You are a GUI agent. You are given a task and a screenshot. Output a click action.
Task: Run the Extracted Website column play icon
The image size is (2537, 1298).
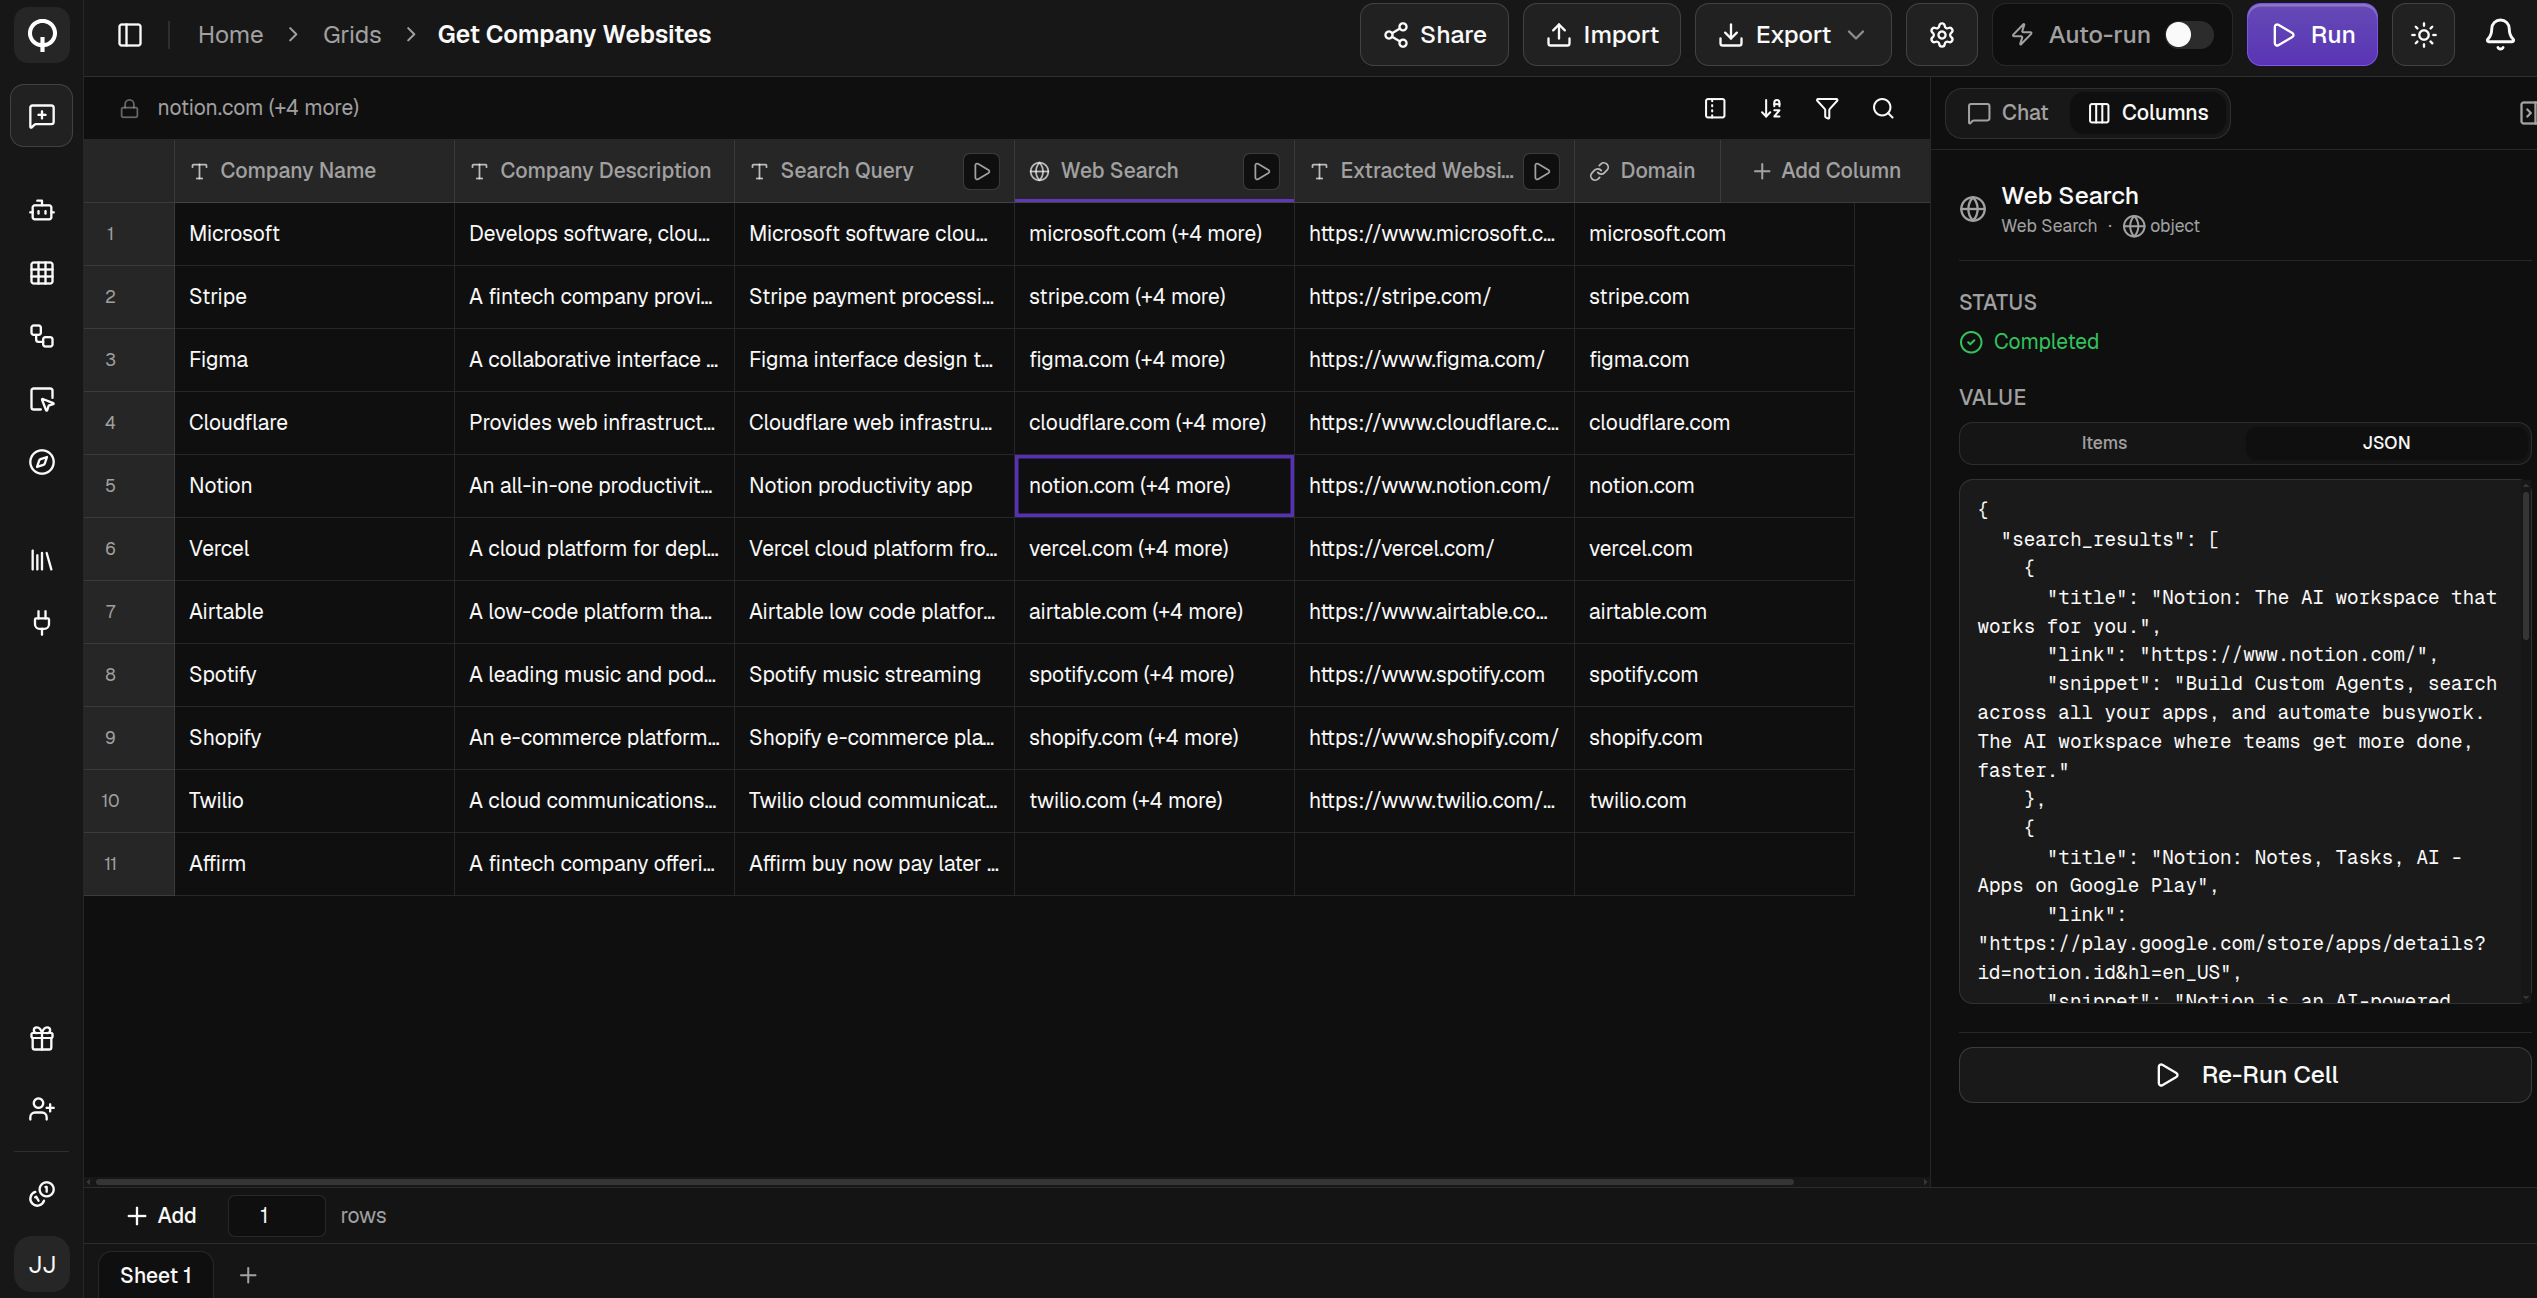click(x=1542, y=171)
